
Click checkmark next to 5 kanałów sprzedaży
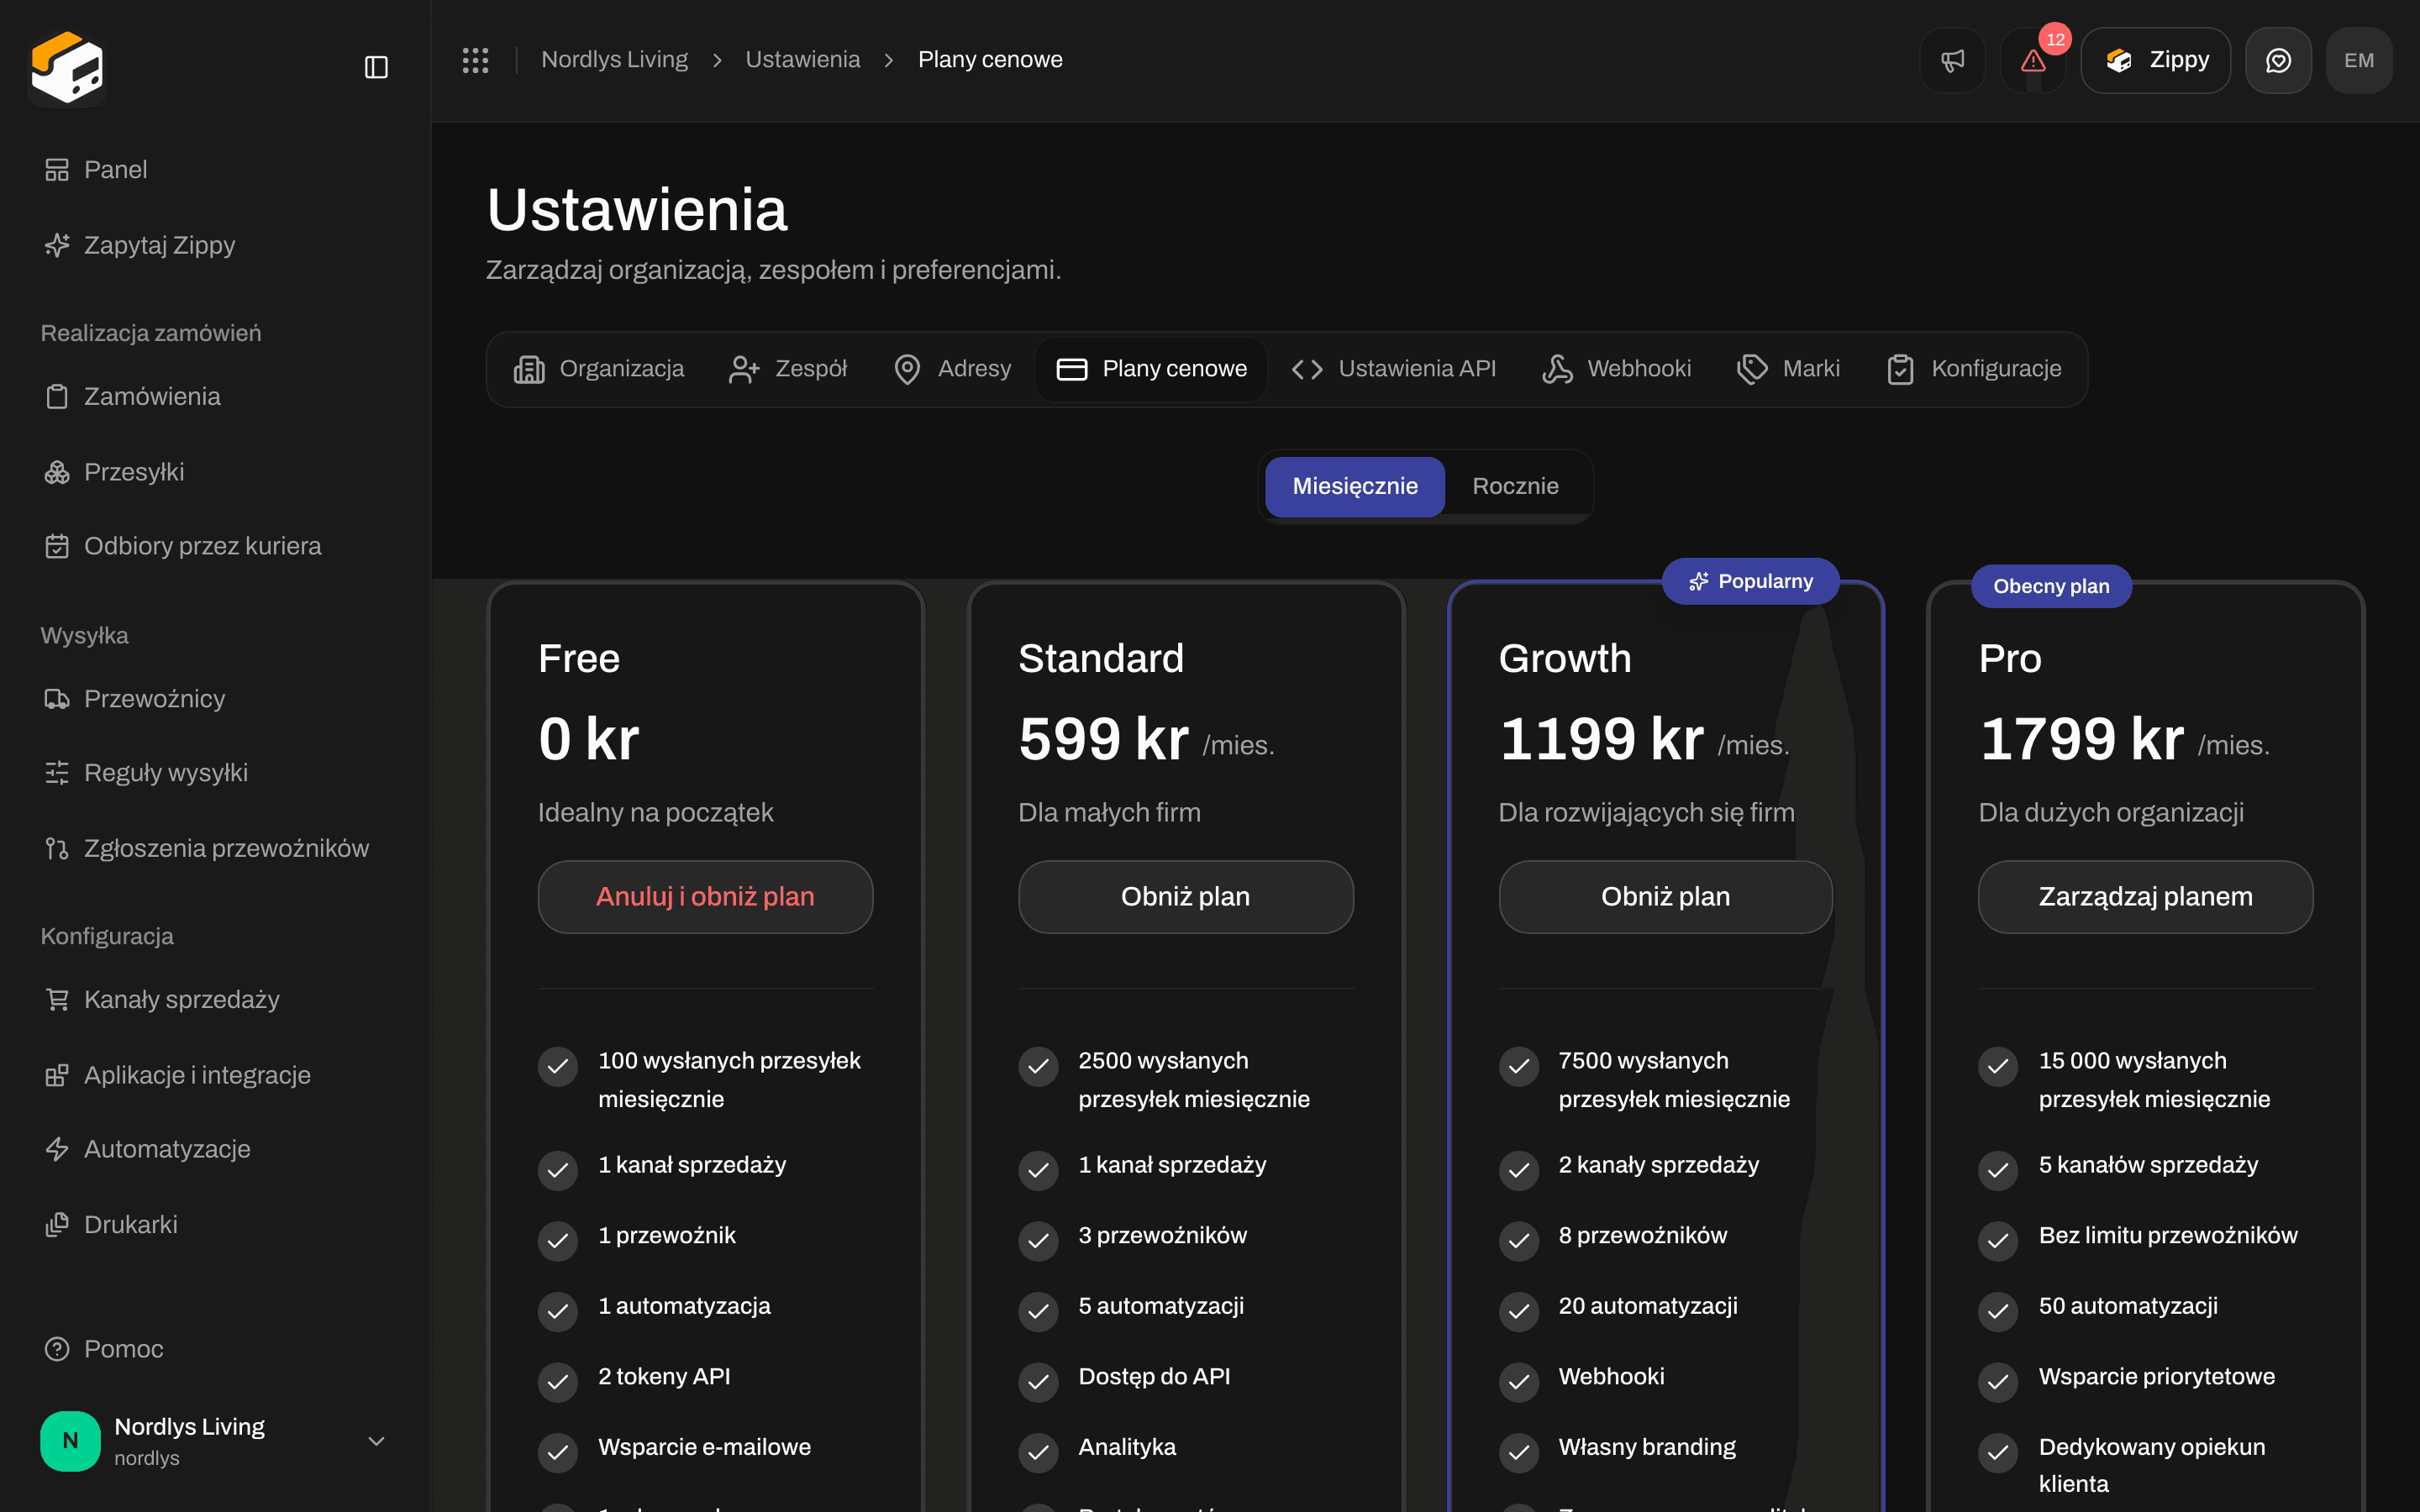click(1998, 1170)
